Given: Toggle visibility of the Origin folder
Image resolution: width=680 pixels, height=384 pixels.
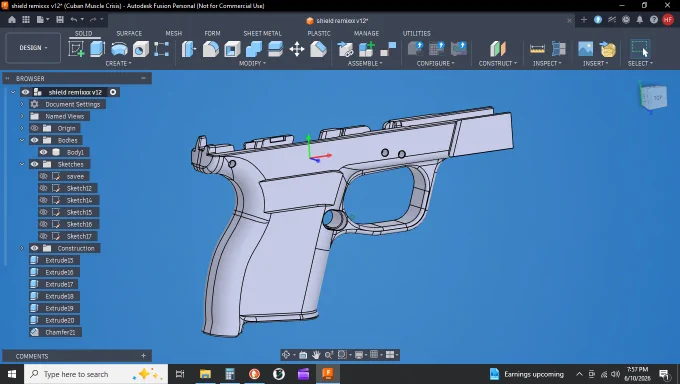Looking at the screenshot, I should point(35,128).
